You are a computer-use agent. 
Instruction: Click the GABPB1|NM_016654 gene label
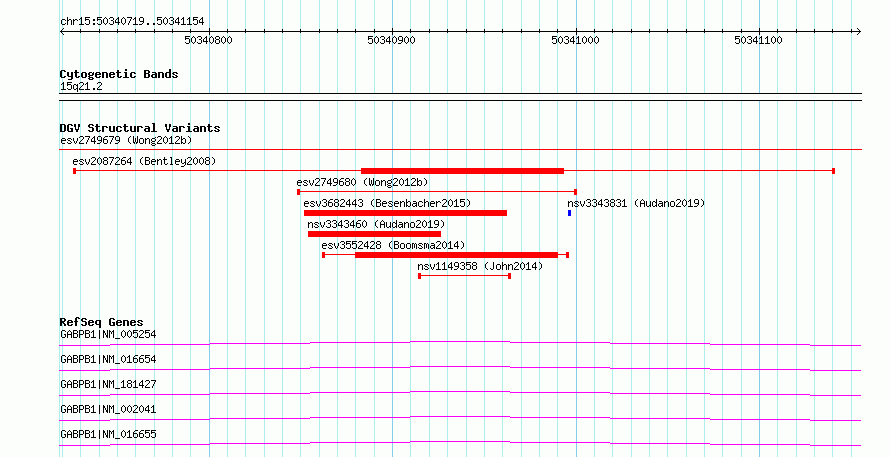pos(108,359)
